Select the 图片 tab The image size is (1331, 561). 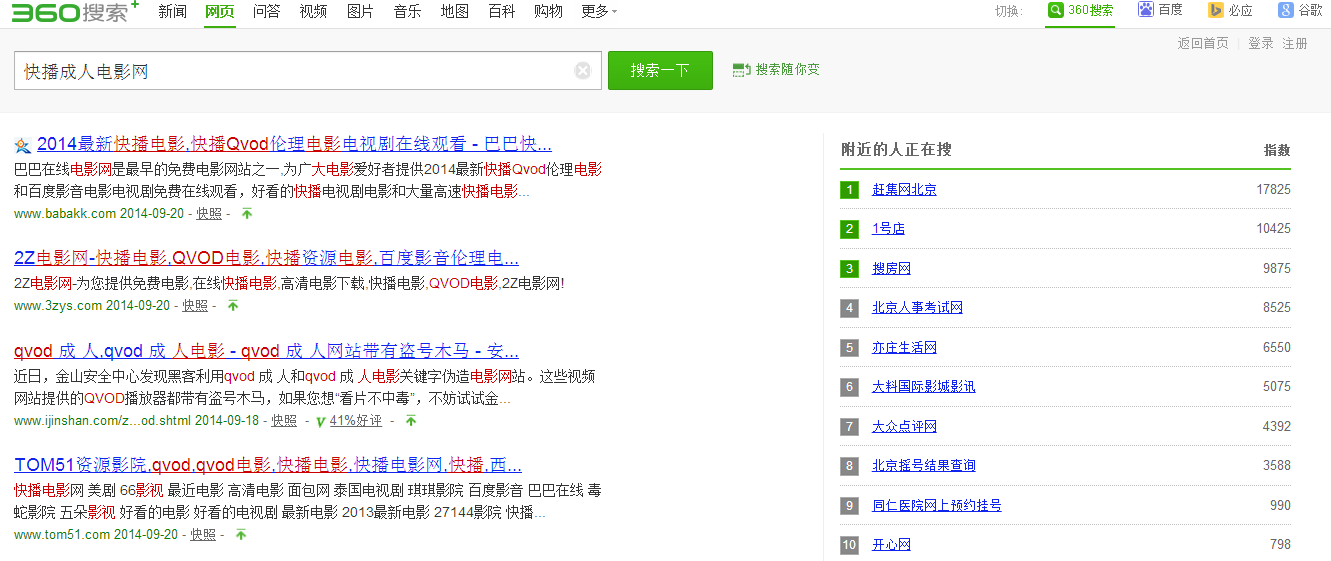pos(360,11)
